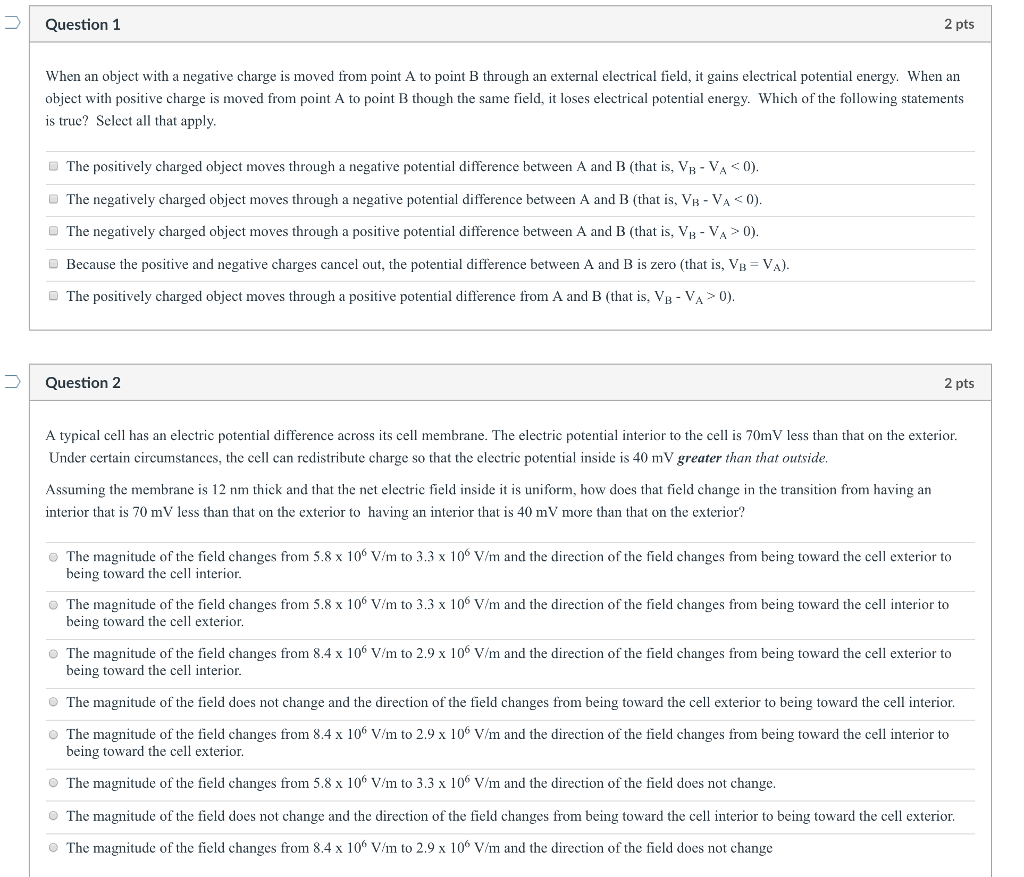Check positively charged object, positive potential difference option
1024x877 pixels.
coord(53,297)
